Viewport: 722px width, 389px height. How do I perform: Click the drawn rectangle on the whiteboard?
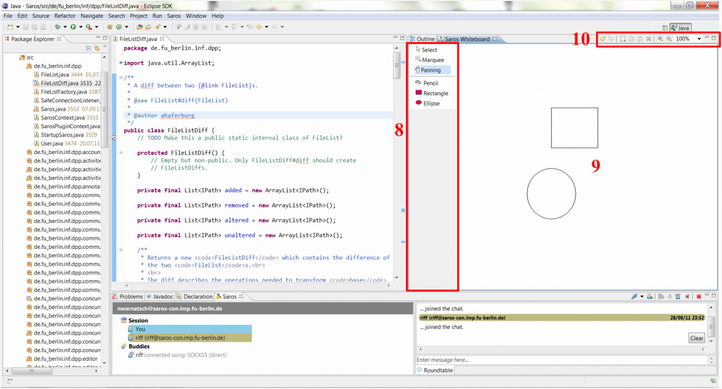coord(574,128)
